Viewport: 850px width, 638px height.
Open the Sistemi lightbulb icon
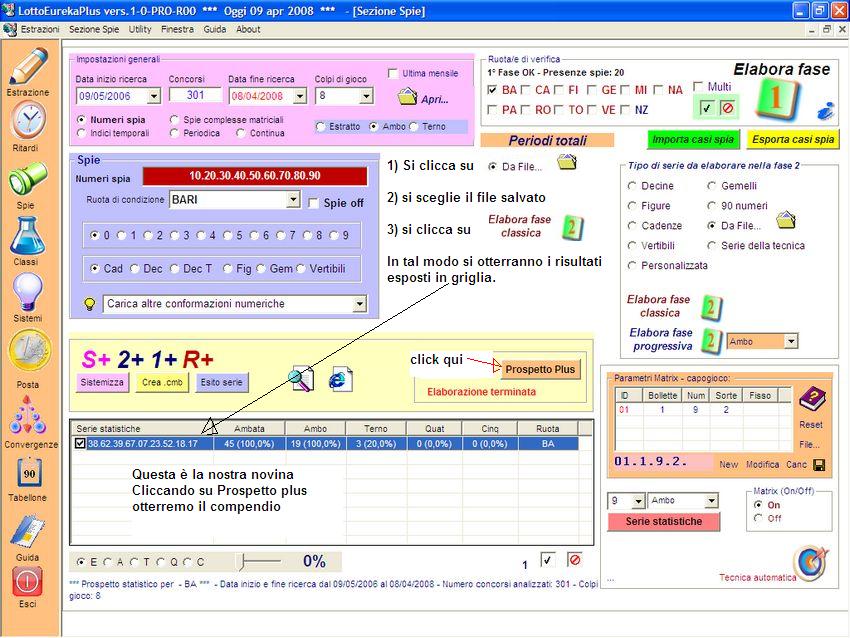[27, 292]
